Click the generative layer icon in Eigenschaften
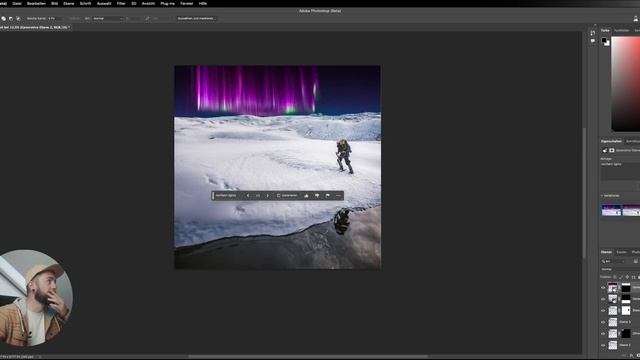This screenshot has width=640, height=360. click(x=605, y=150)
